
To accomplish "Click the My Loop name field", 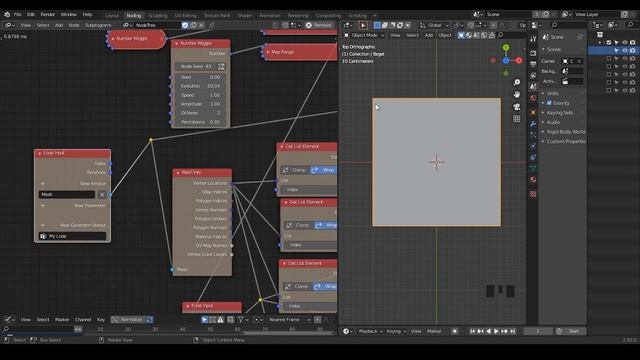I will tap(72, 236).
